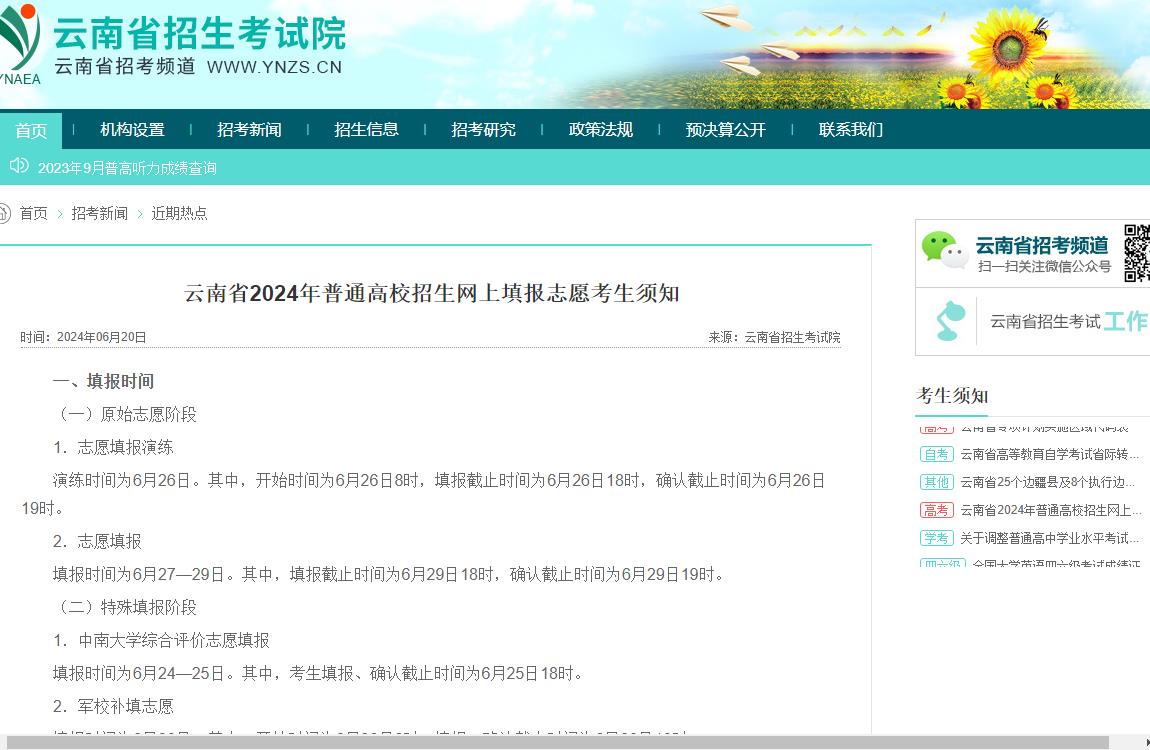Screen dimensions: 1150x750
Task: Open the 联系我们 menu item
Action: pyautogui.click(x=851, y=129)
